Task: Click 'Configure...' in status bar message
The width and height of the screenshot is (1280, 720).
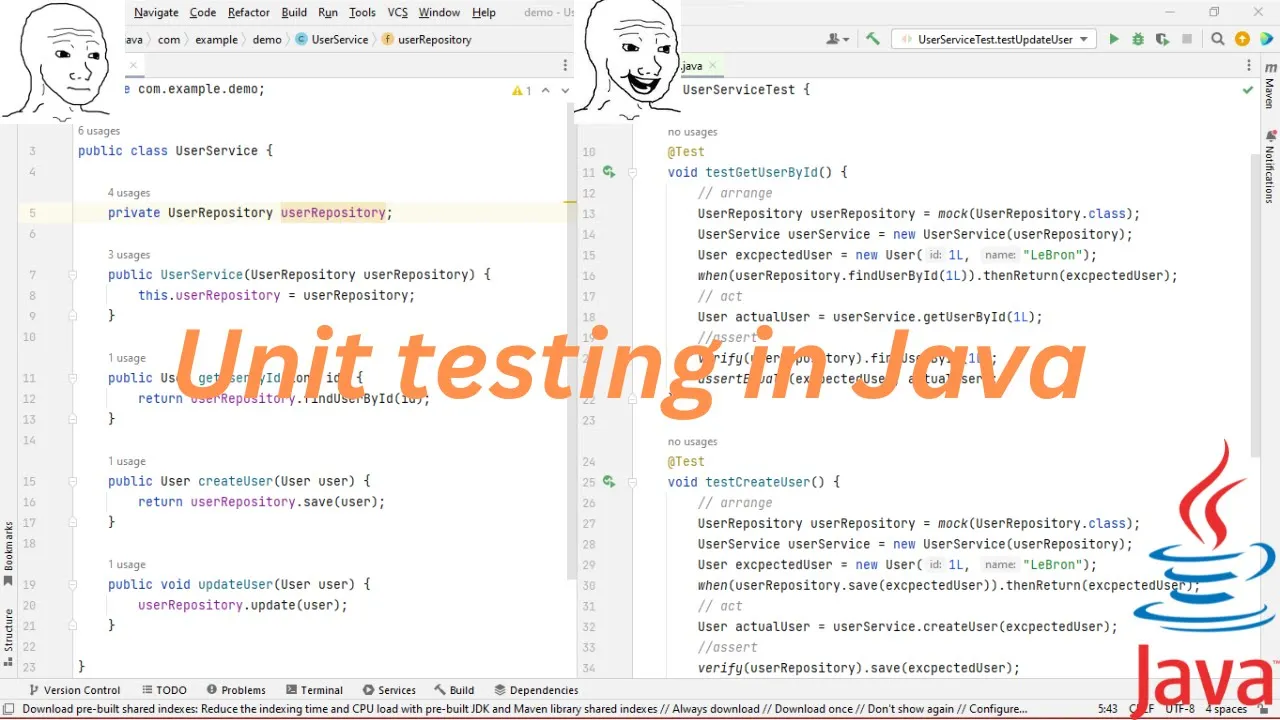Action: [x=997, y=709]
